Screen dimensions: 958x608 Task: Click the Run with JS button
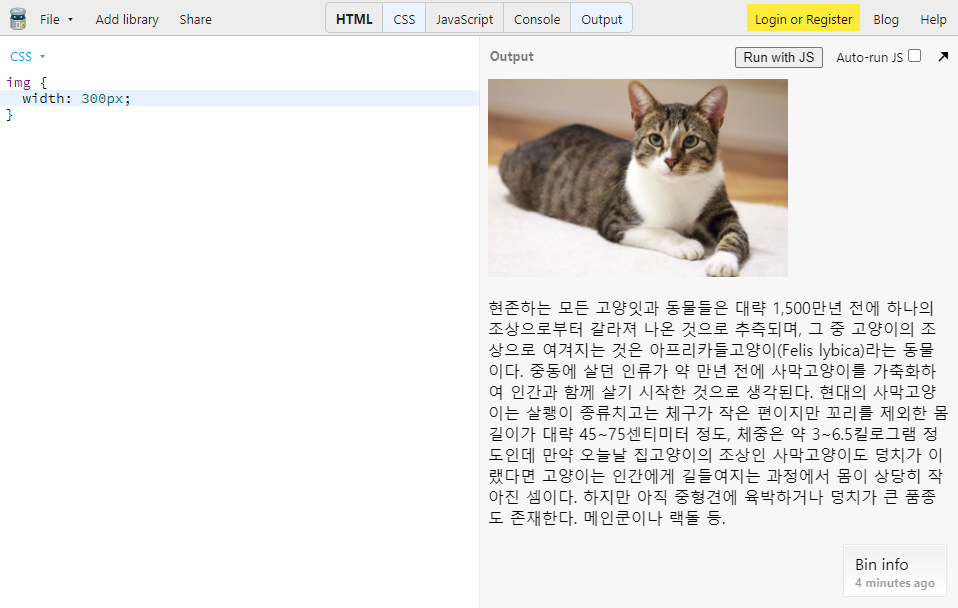point(779,57)
